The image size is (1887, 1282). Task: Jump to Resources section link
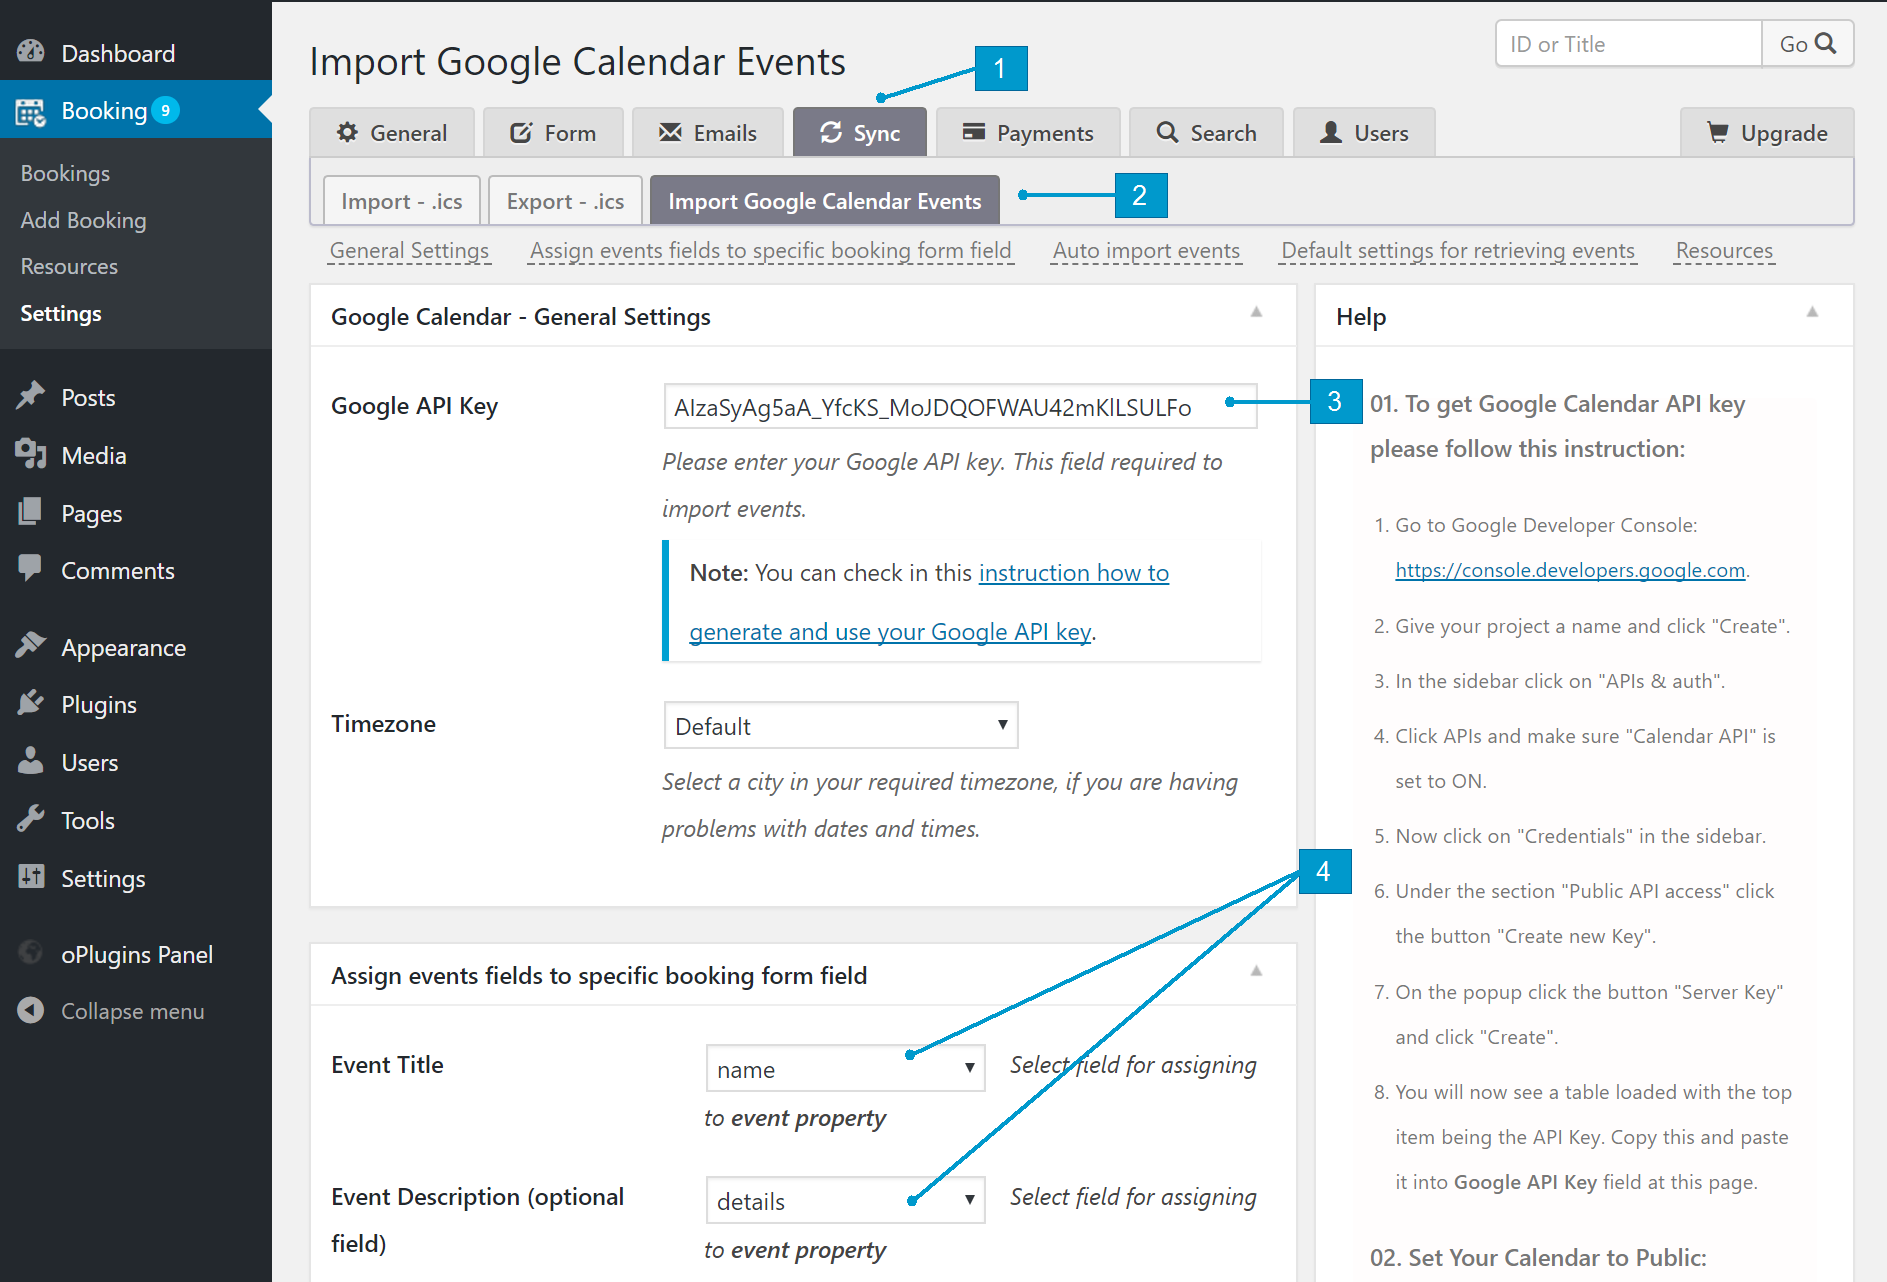(x=1724, y=250)
